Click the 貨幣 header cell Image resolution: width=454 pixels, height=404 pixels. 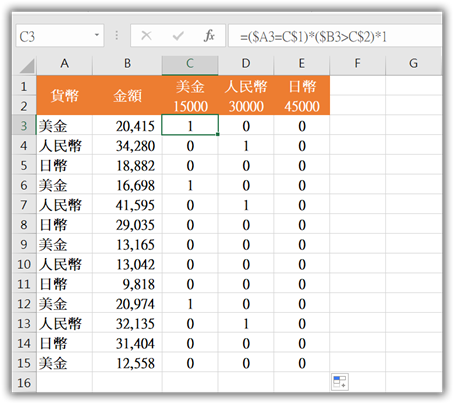point(64,96)
